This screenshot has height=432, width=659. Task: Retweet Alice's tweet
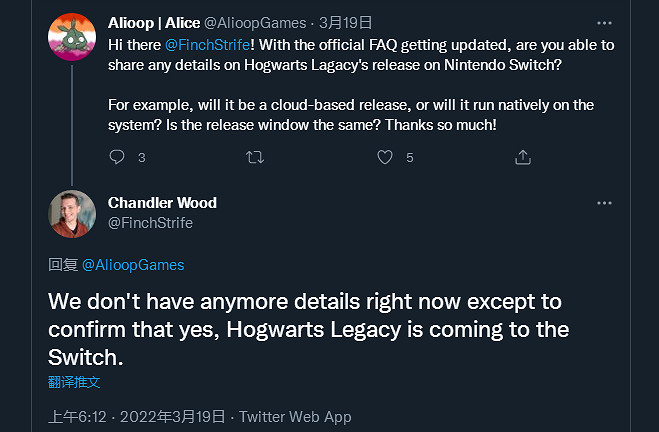pos(255,157)
